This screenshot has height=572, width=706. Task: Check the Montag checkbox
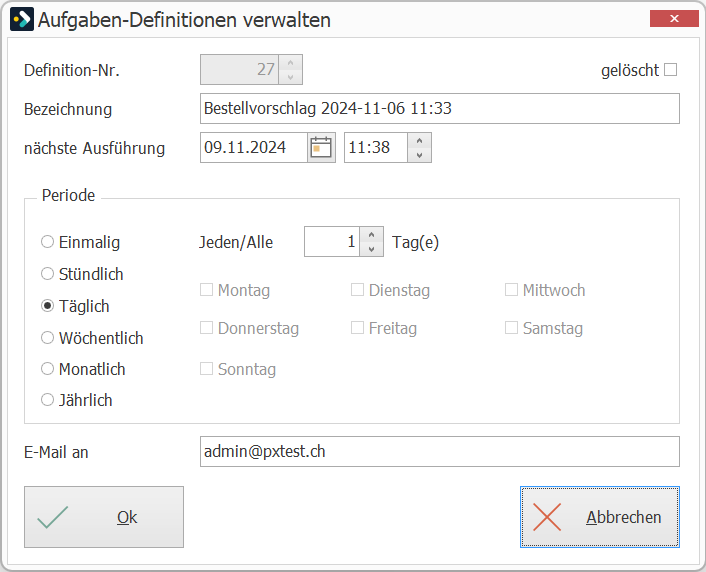[x=206, y=290]
